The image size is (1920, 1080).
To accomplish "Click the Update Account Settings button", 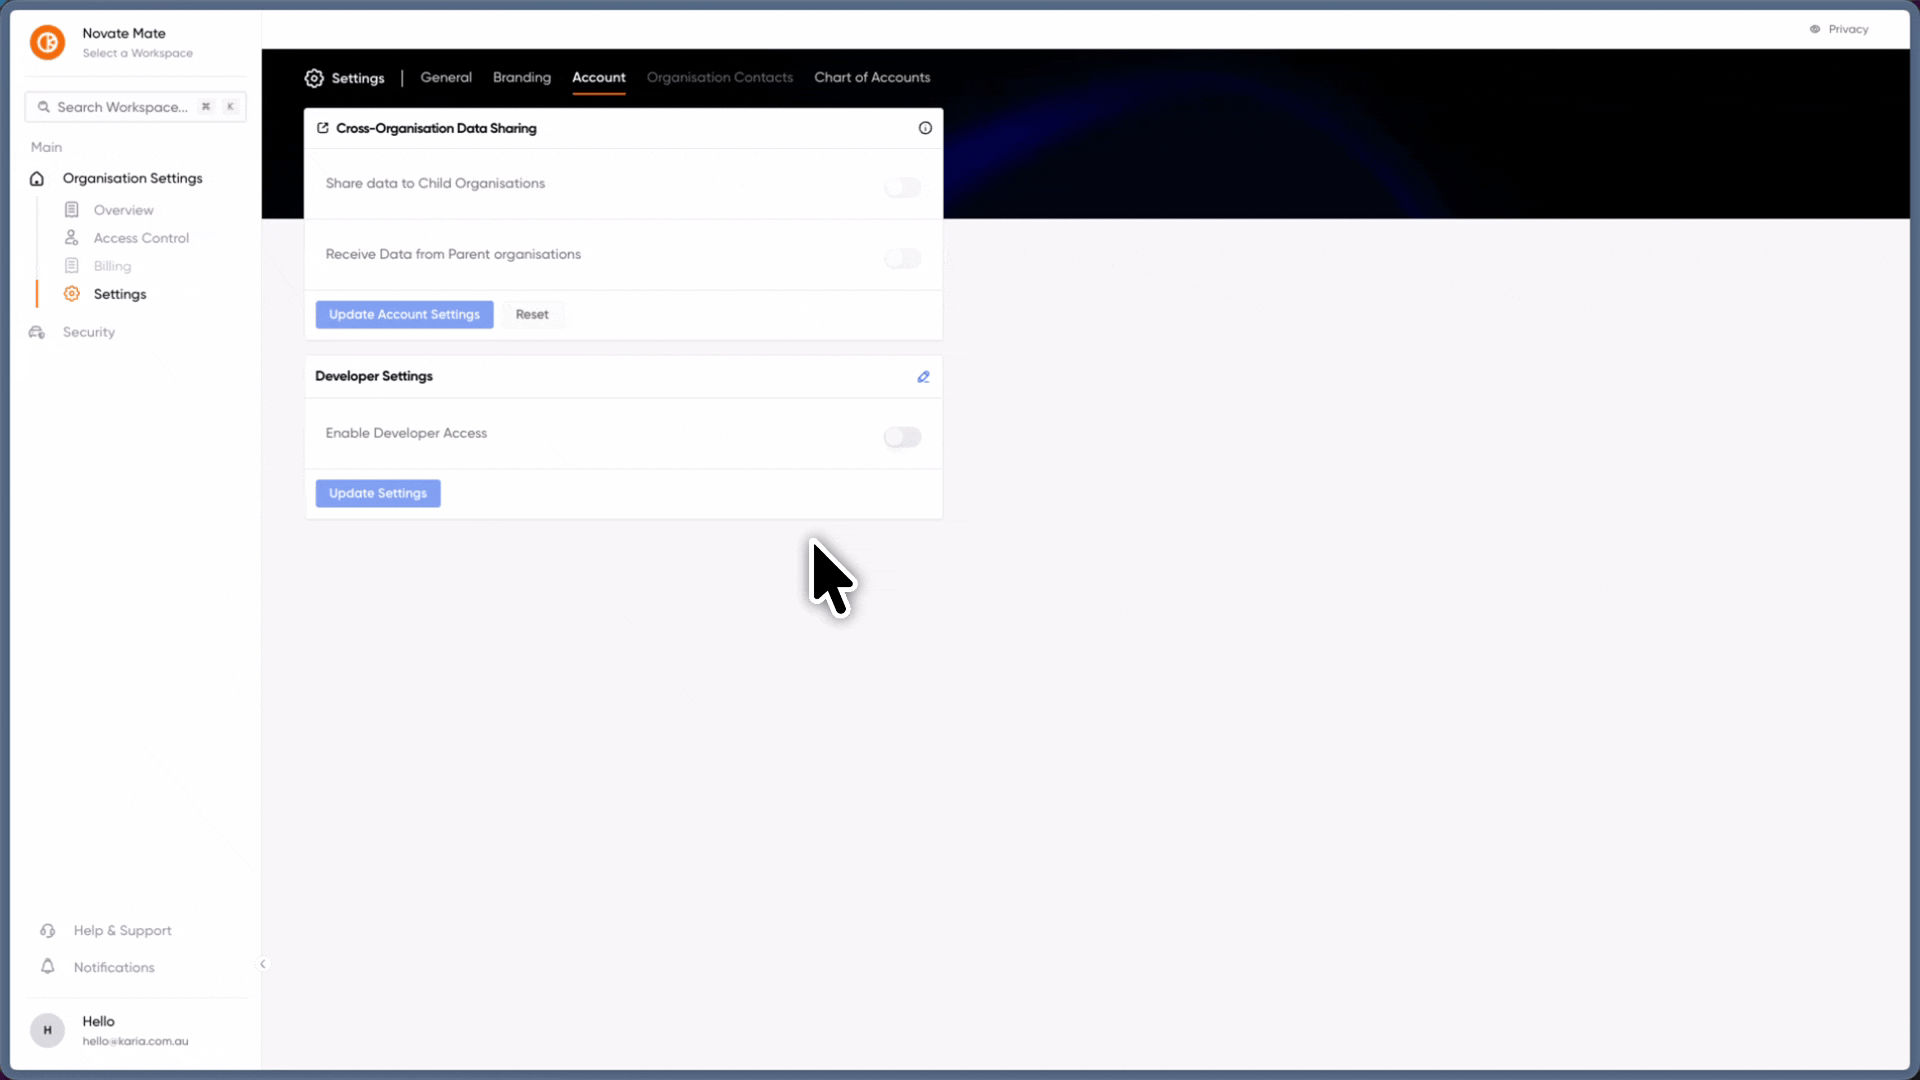I will click(404, 314).
